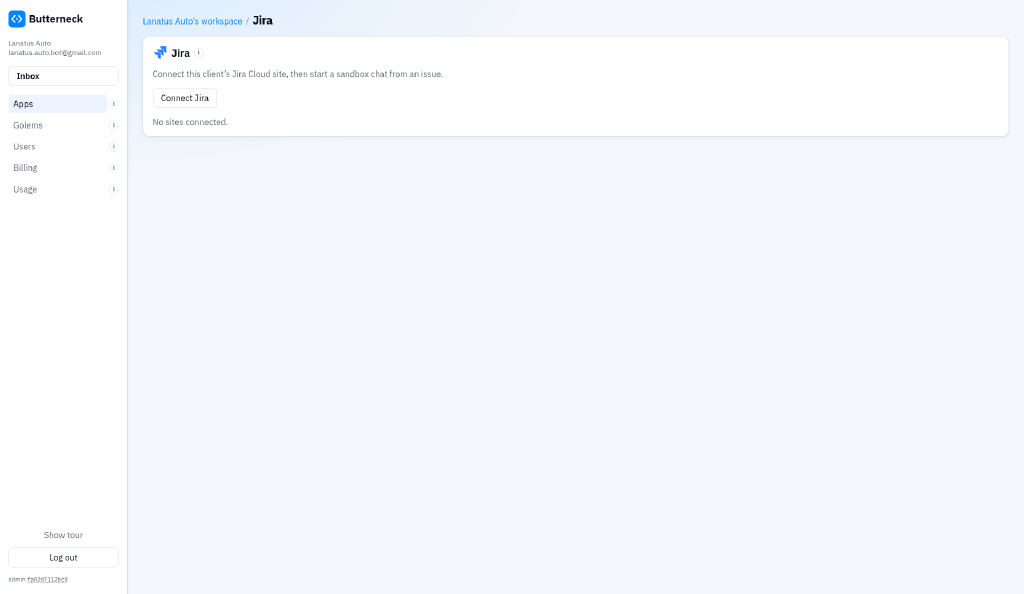Click the Butterneck brand name
1024x594 pixels.
(56, 19)
